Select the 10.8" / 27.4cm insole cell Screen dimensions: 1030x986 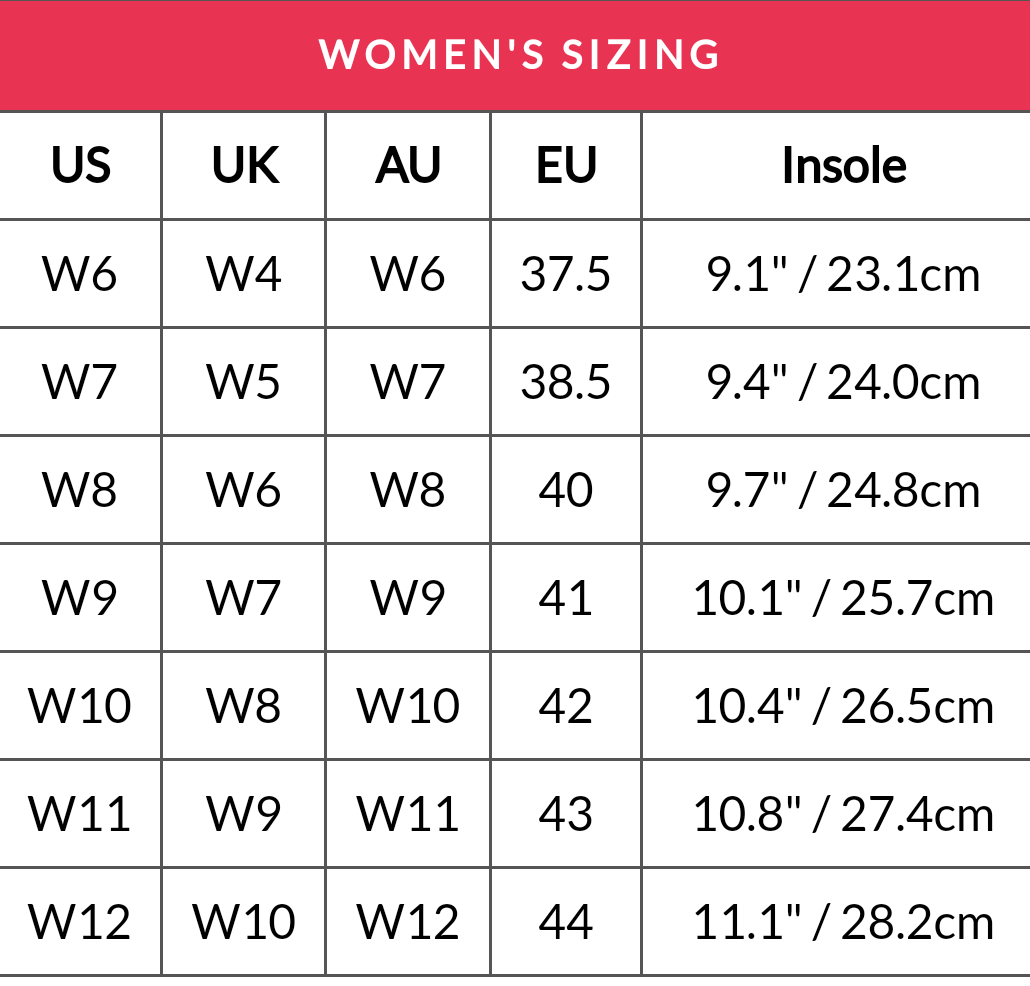point(844,814)
